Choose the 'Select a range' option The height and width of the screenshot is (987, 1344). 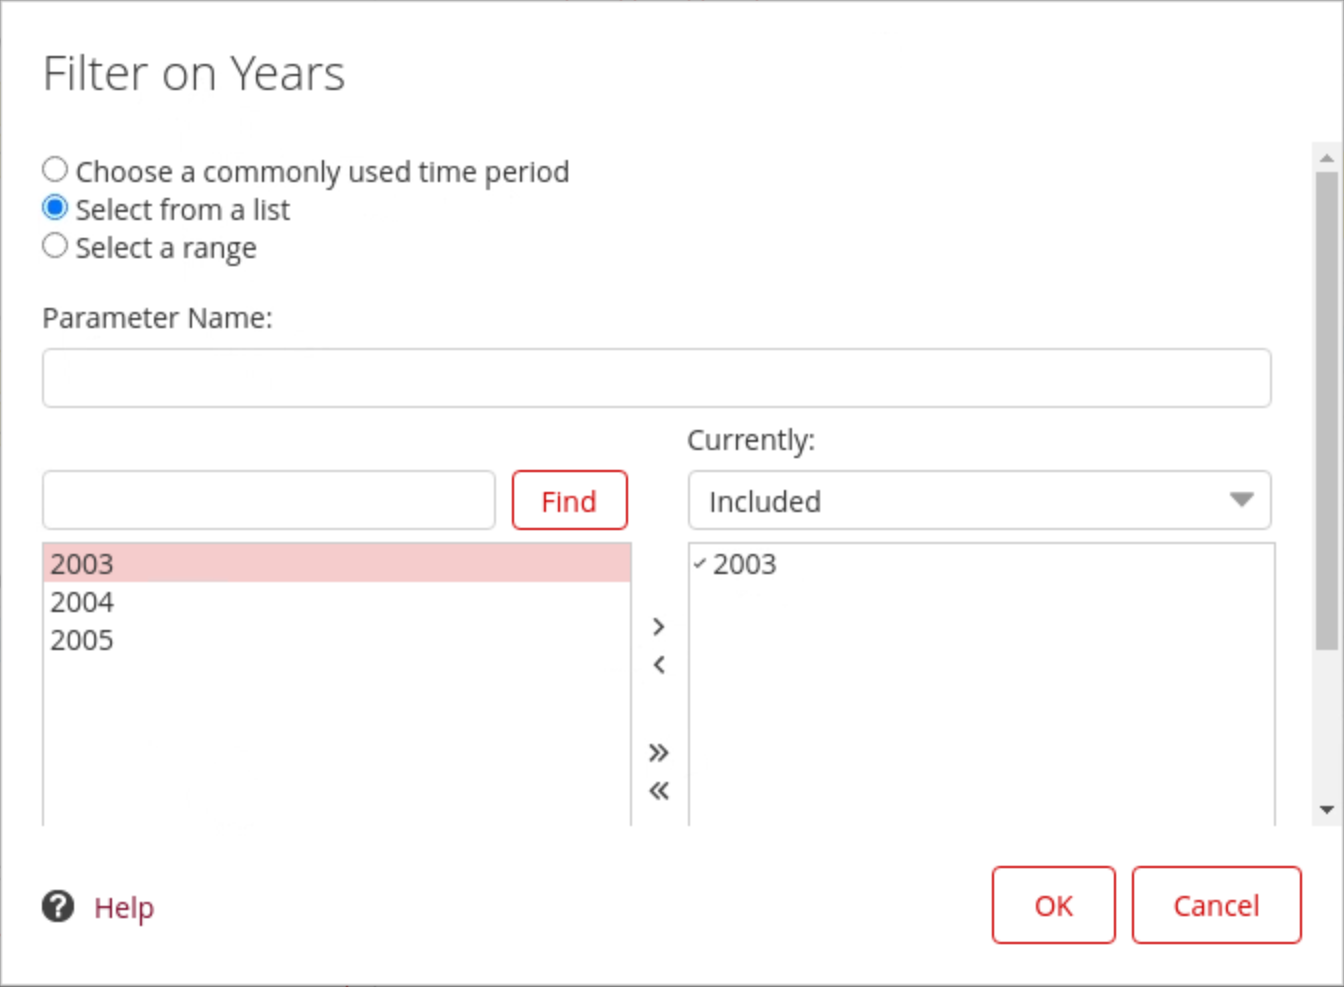55,246
